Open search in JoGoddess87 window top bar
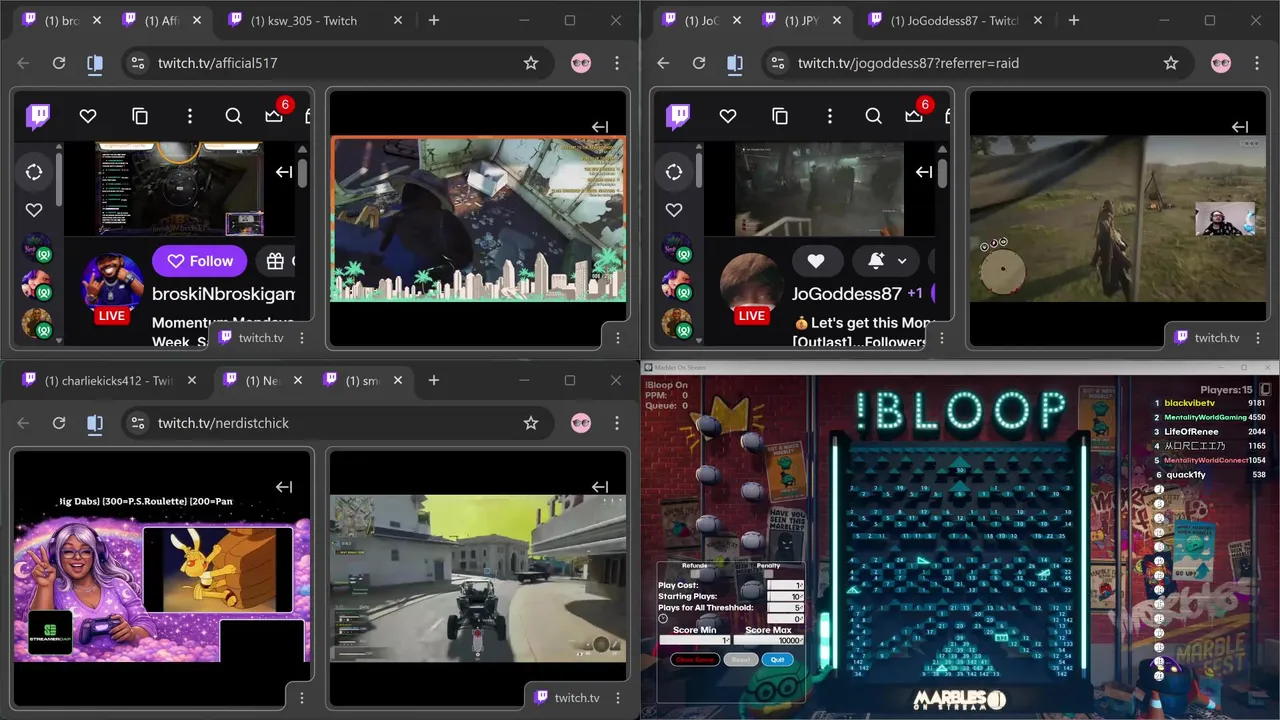Image resolution: width=1280 pixels, height=720 pixels. coord(874,117)
